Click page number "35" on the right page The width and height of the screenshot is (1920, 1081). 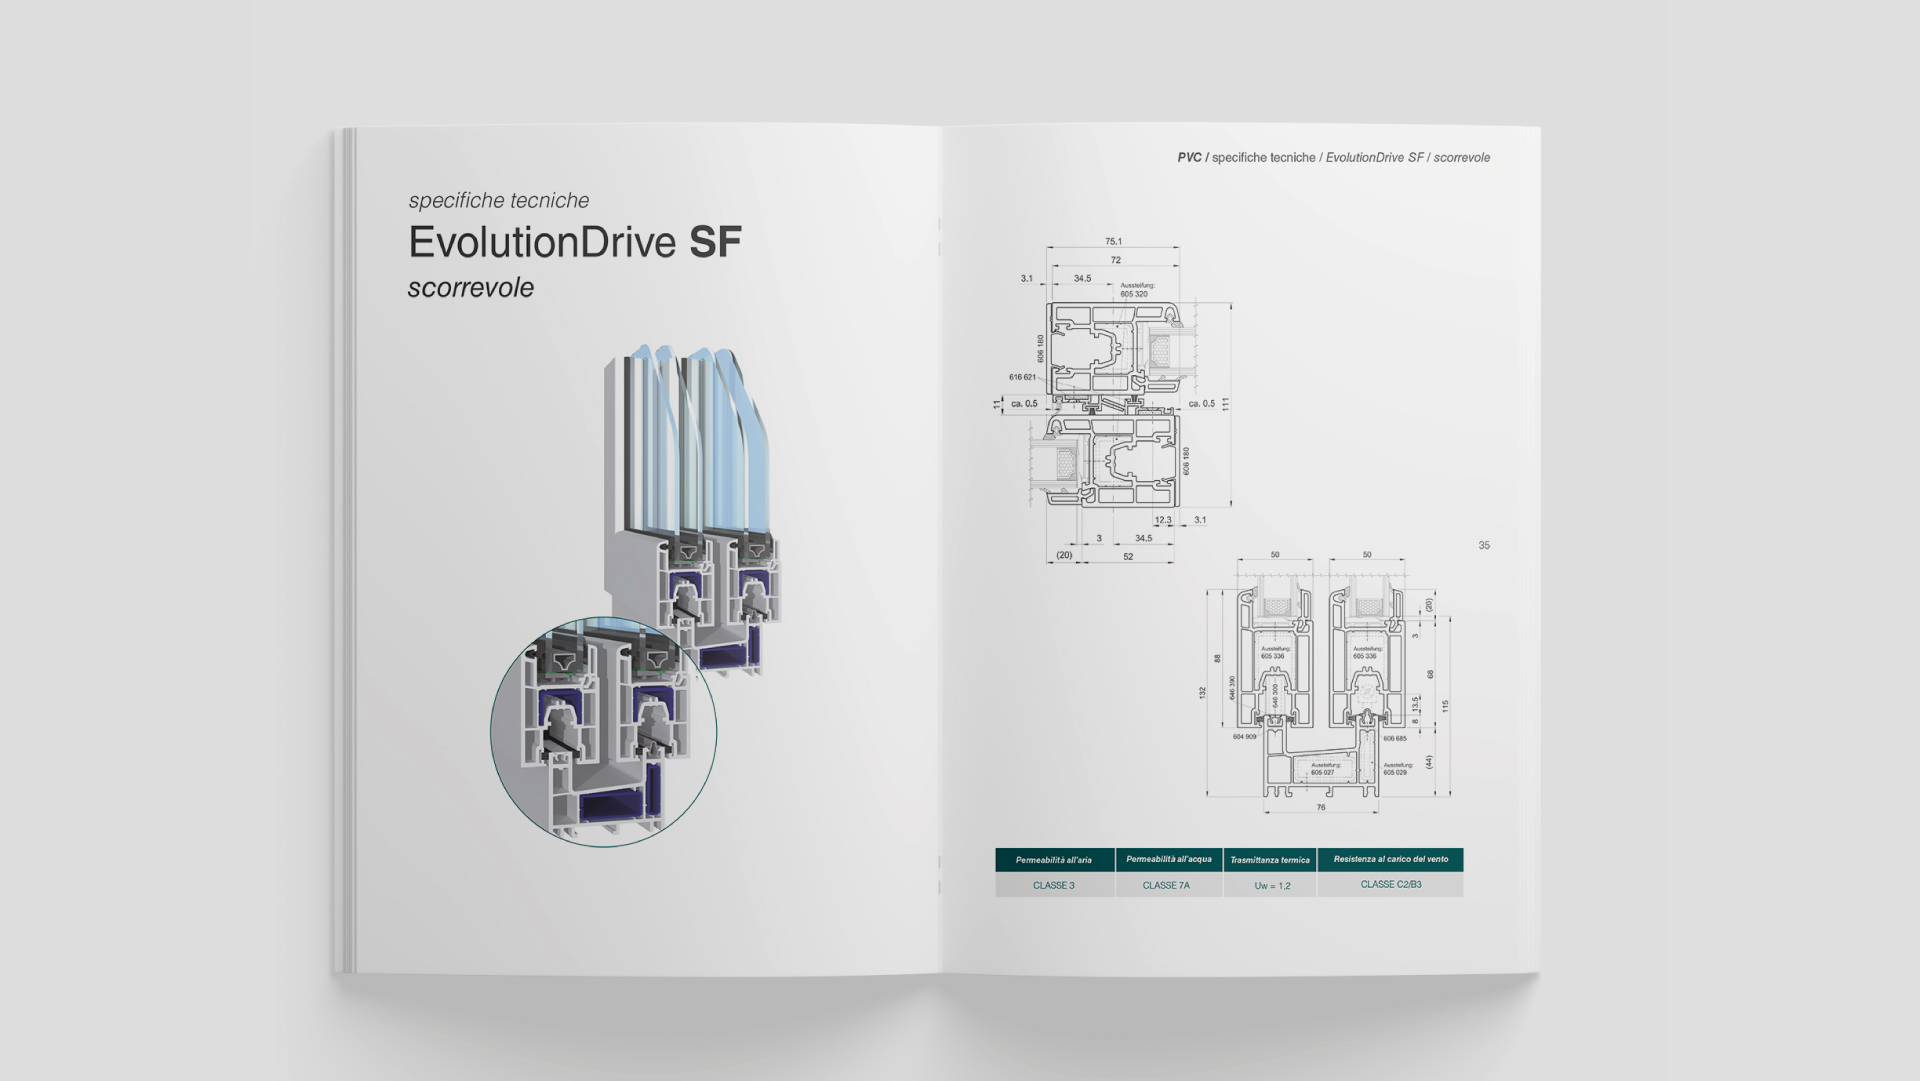1484,545
